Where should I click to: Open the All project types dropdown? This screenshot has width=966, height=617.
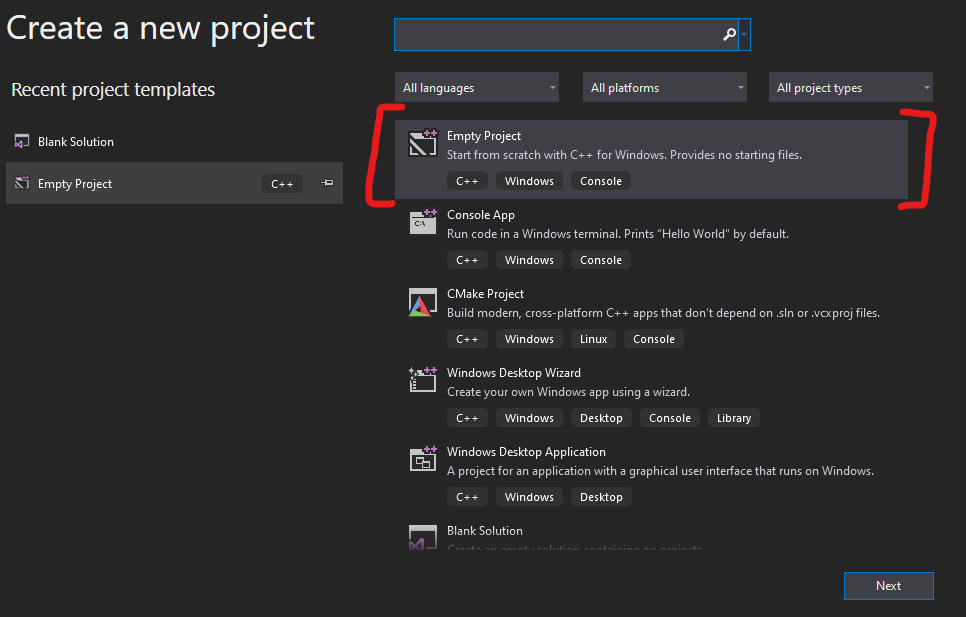pos(851,87)
